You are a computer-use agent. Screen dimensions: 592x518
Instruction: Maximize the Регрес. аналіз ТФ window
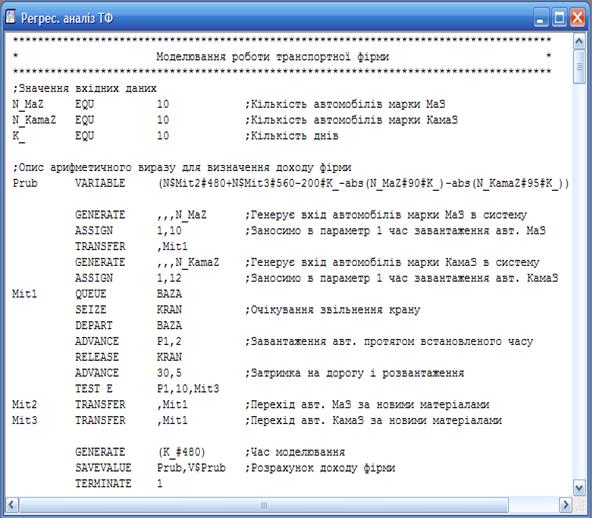point(559,18)
